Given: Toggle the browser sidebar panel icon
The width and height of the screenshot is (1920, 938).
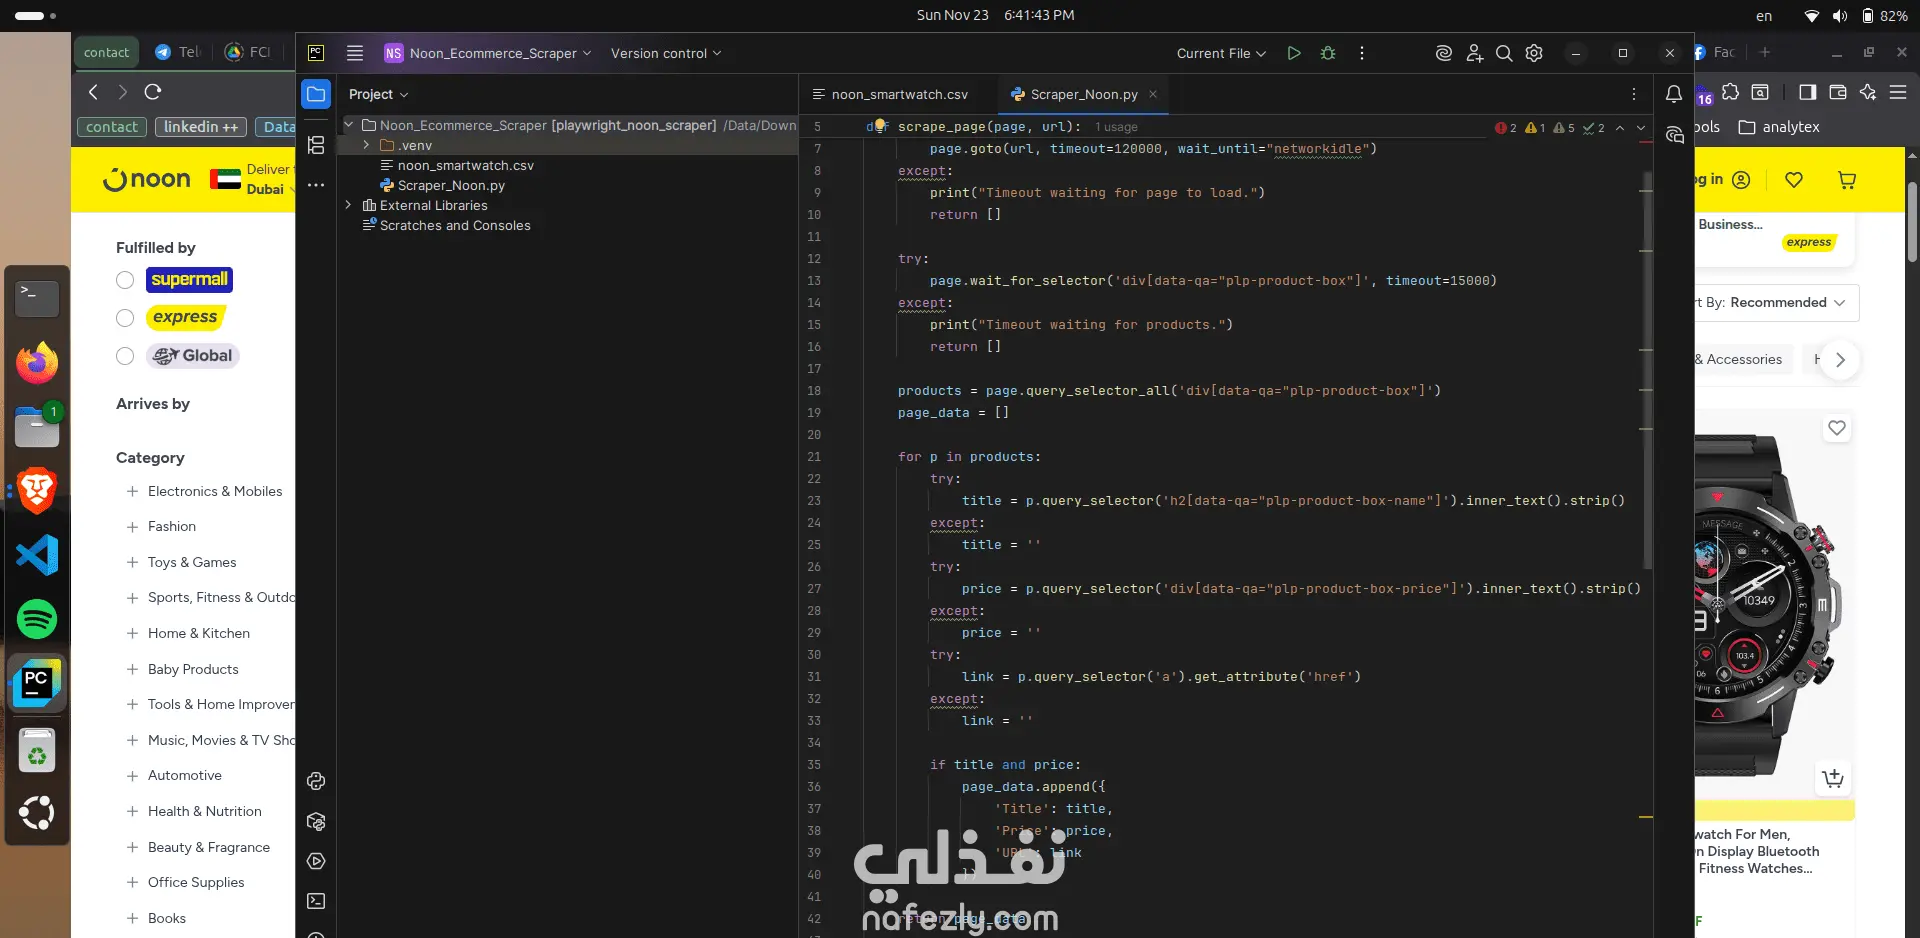Looking at the screenshot, I should 1807,92.
